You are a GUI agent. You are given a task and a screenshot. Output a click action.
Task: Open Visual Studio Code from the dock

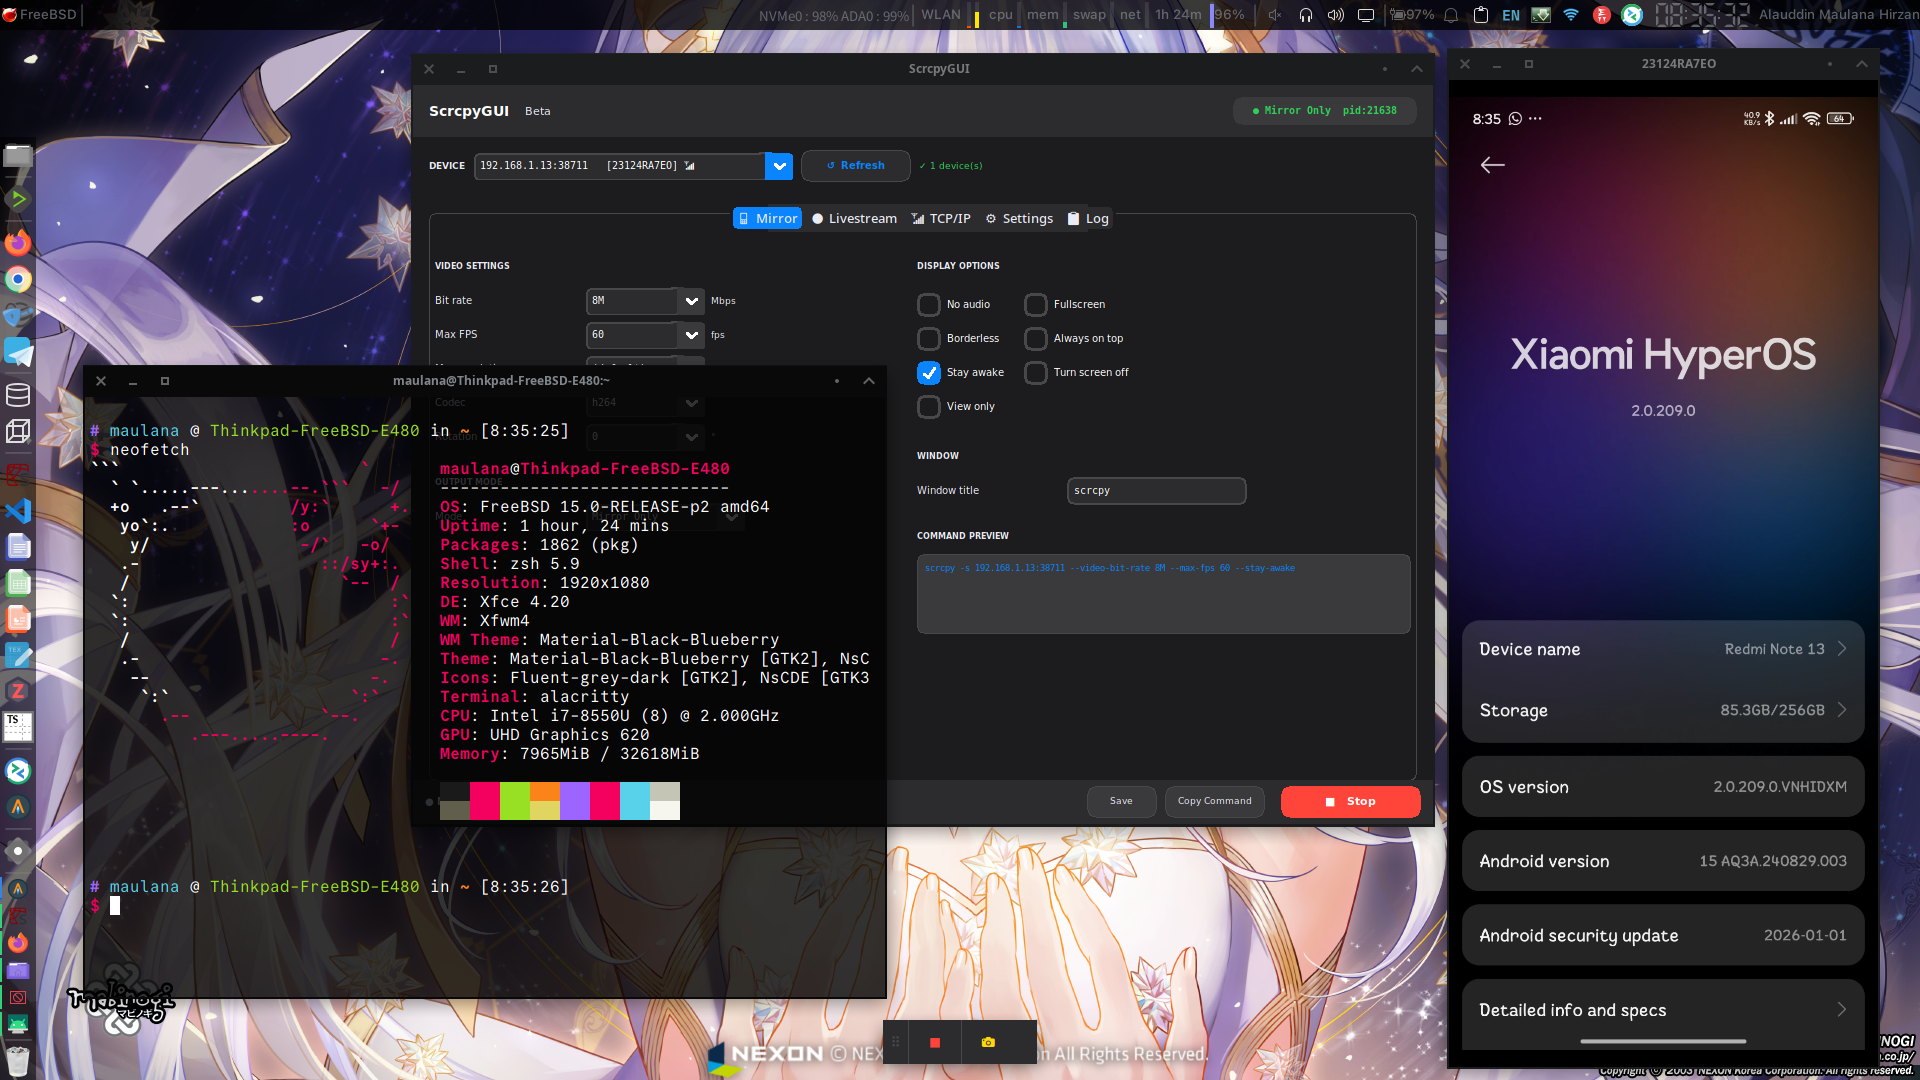tap(18, 511)
